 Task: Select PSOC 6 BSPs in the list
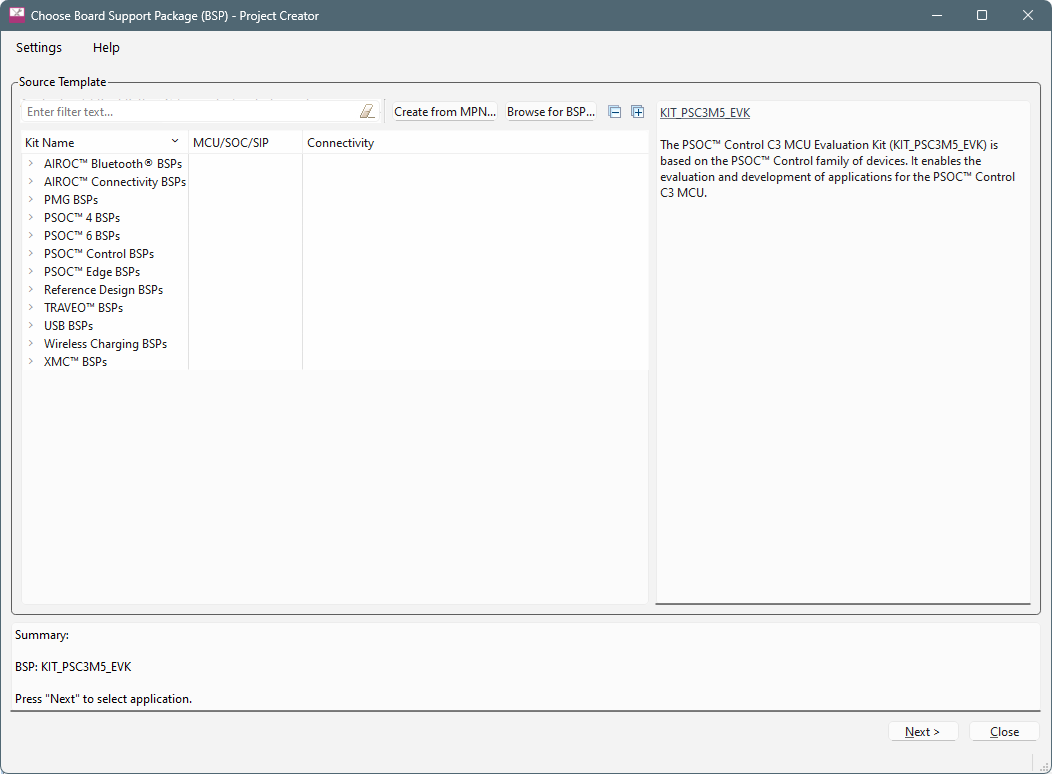coord(82,236)
